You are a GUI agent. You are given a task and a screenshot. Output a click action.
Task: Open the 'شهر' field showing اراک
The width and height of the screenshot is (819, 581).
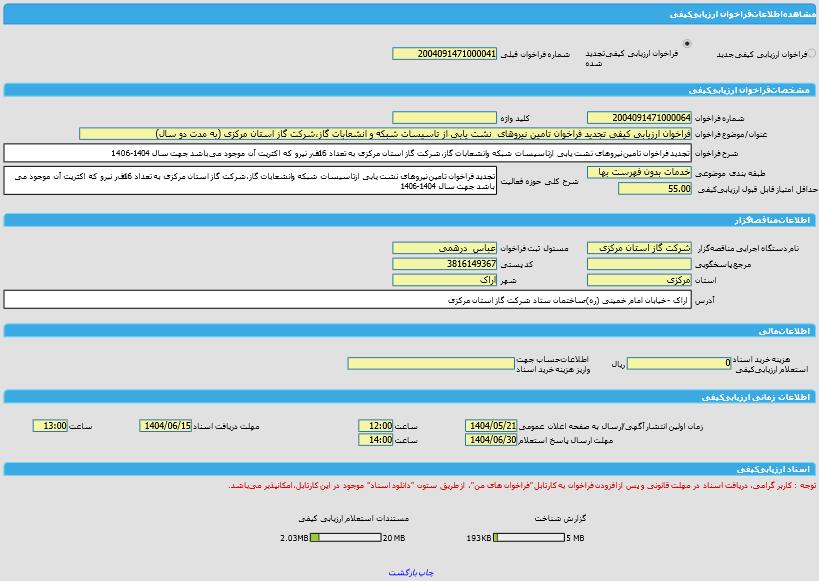444,281
